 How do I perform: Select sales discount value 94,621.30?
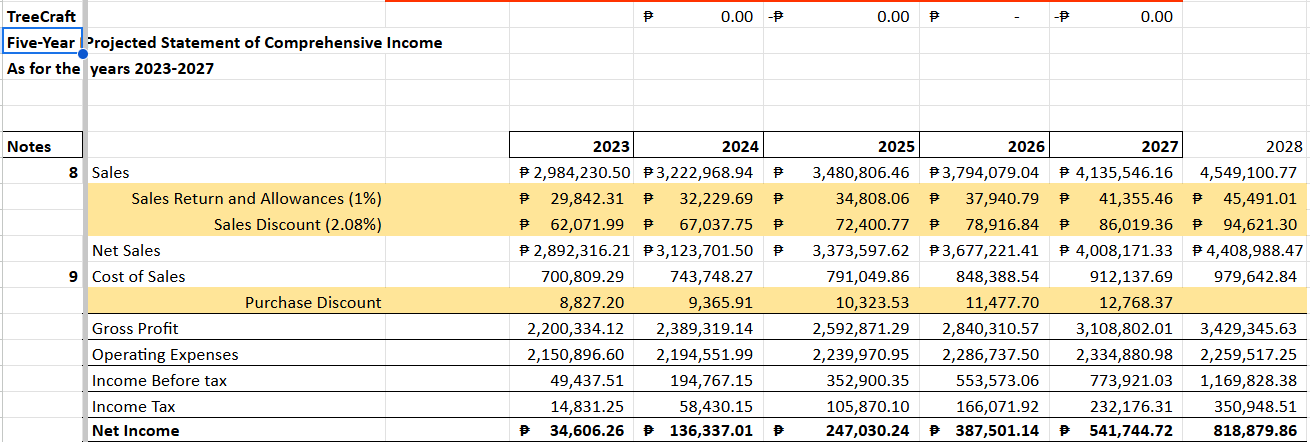1245,225
